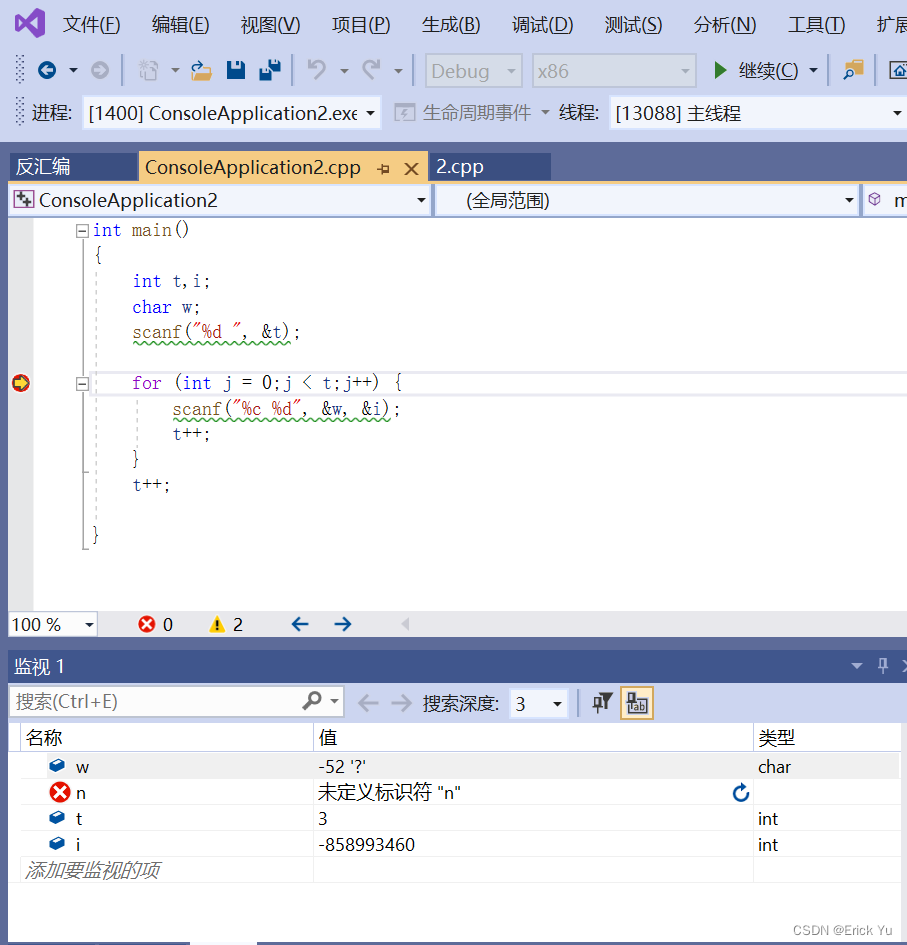Open the 工具(T) menu

point(817,25)
